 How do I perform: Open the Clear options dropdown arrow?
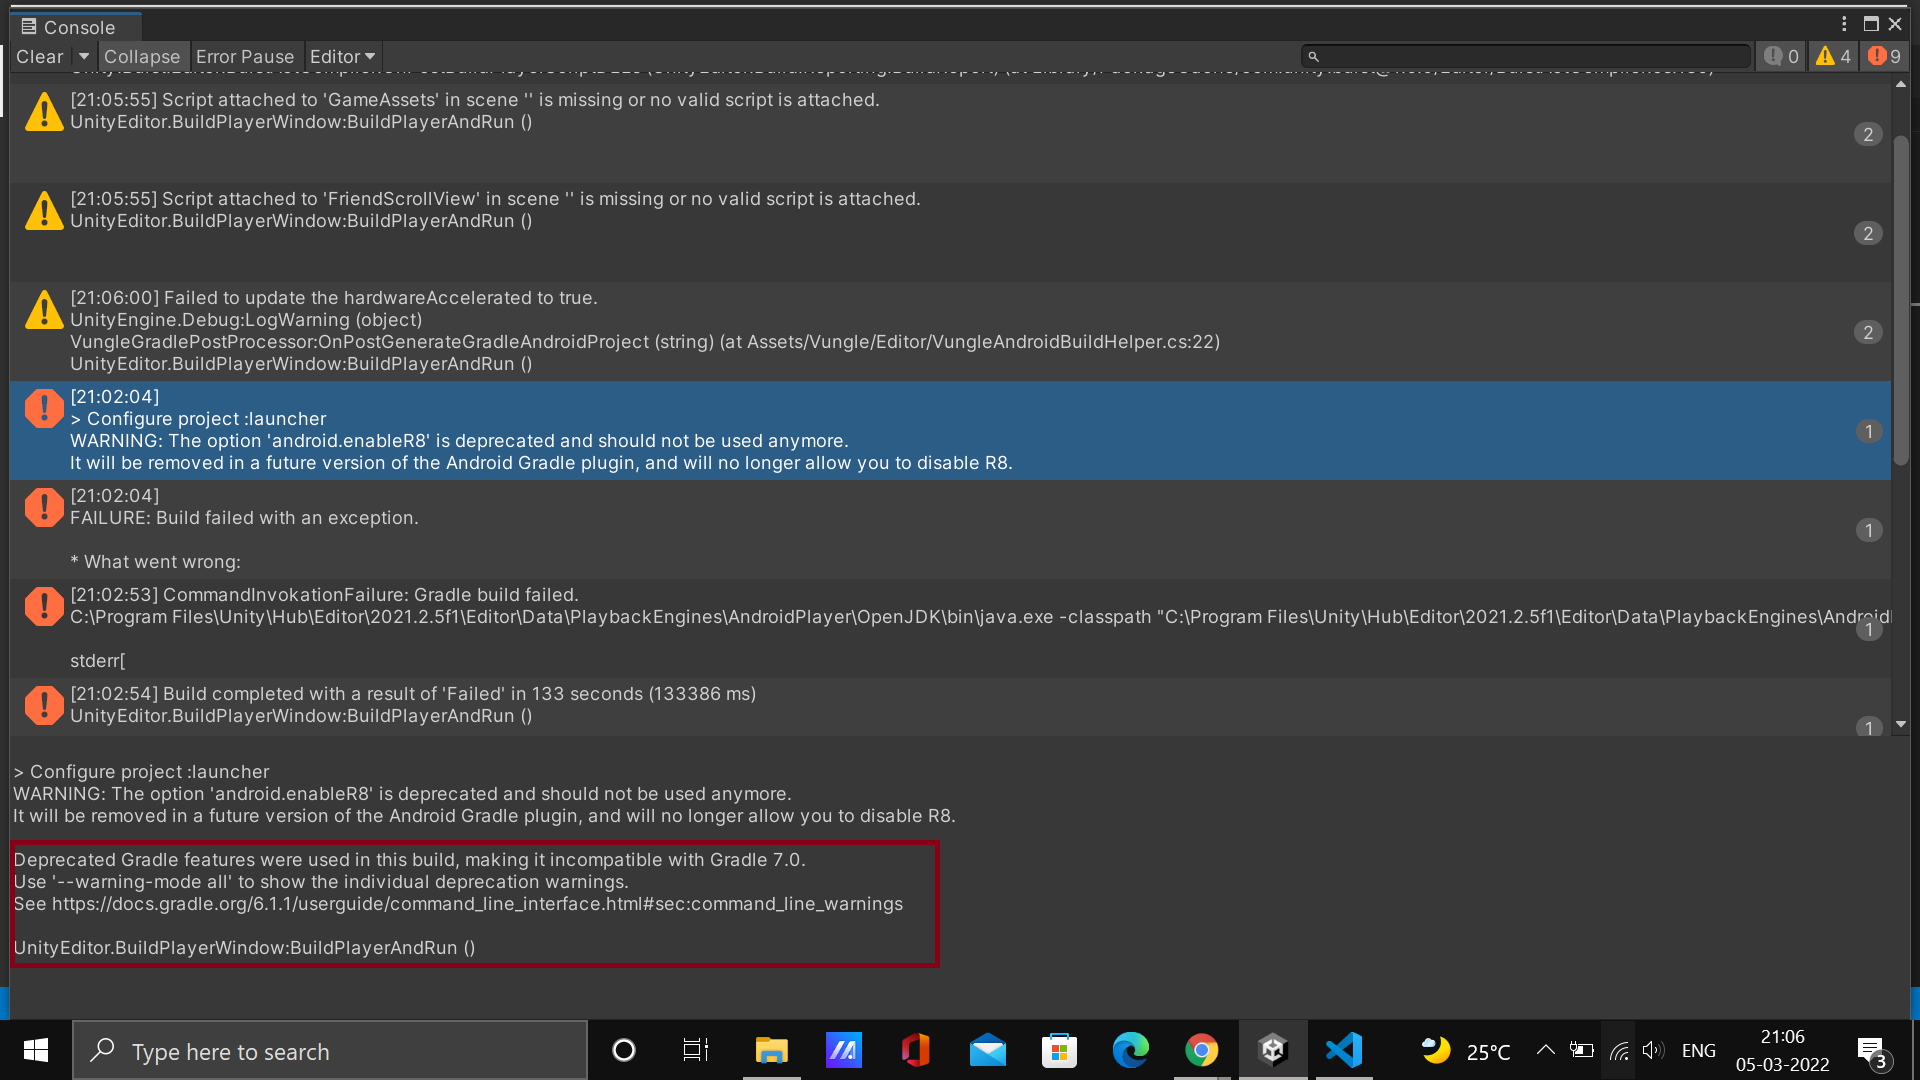[84, 57]
